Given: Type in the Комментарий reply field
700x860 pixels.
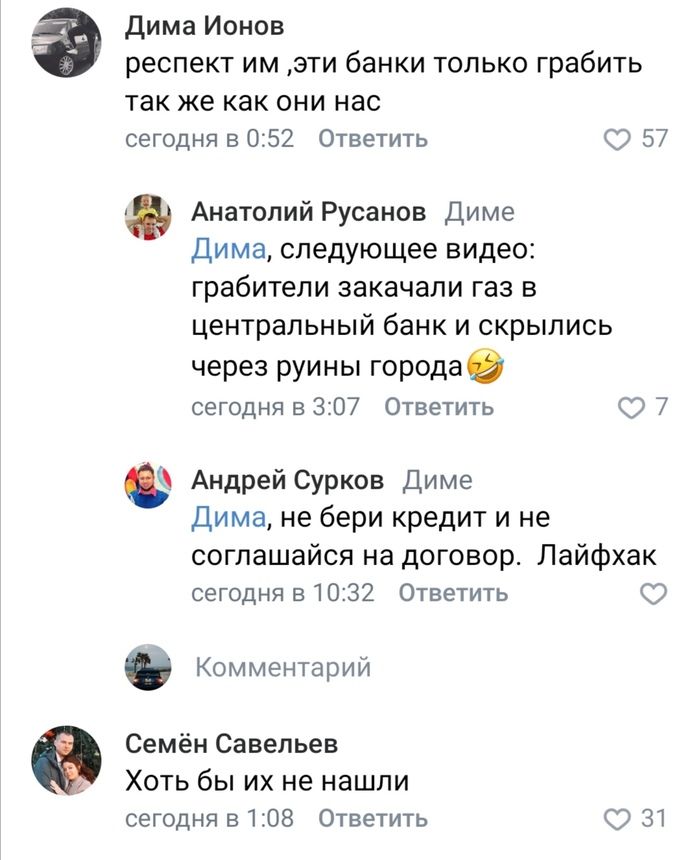Looking at the screenshot, I should (x=283, y=667).
